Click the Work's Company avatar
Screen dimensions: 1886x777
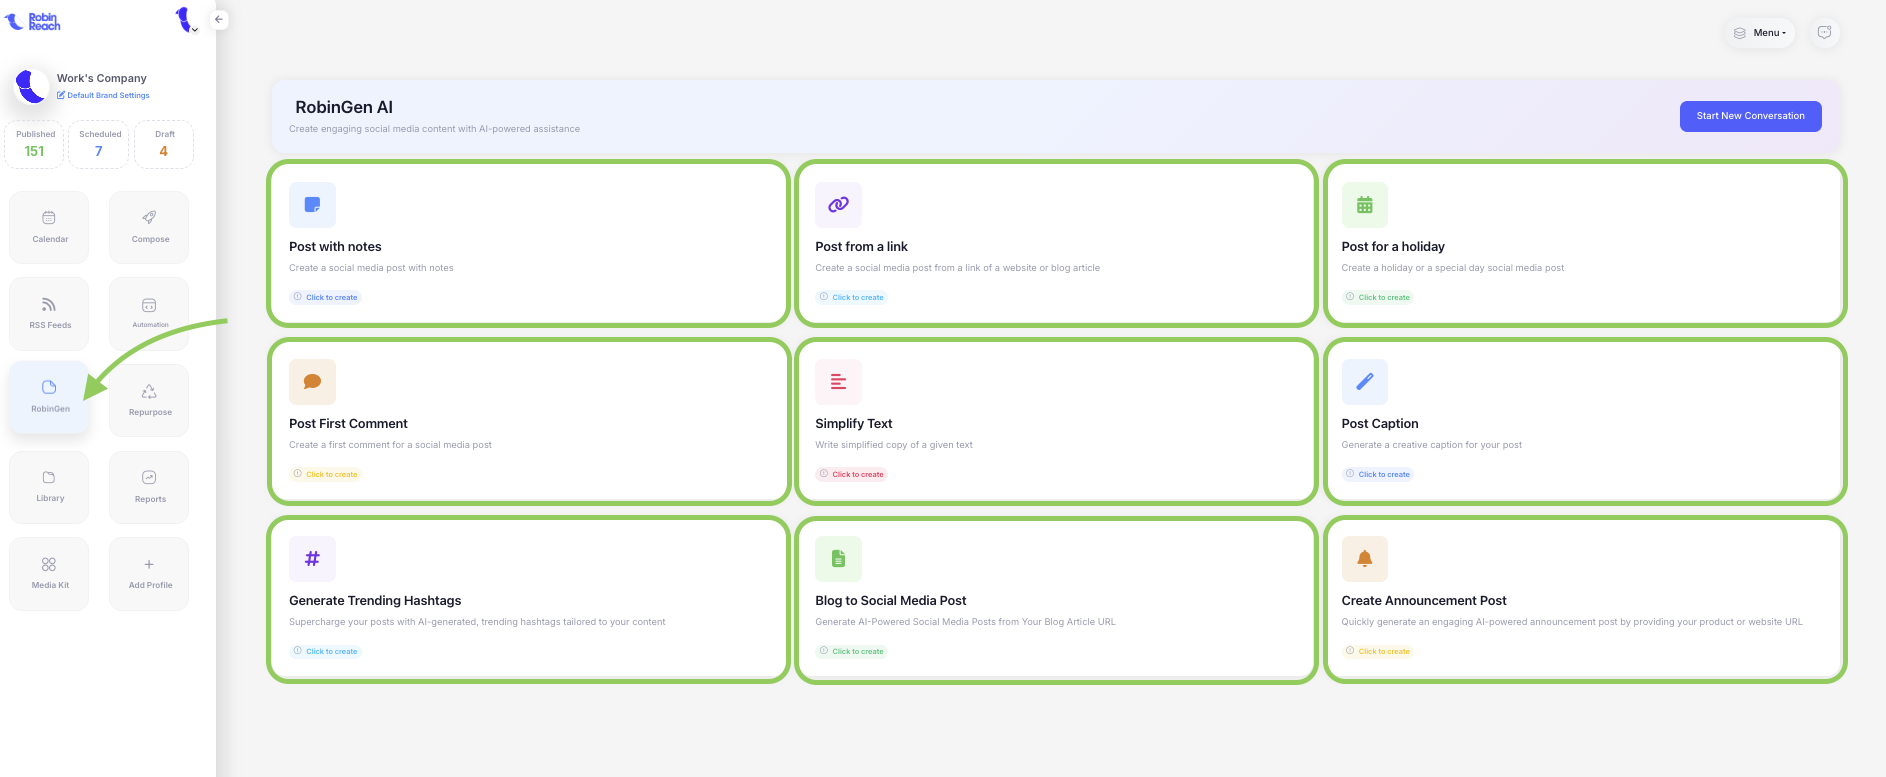[x=31, y=86]
